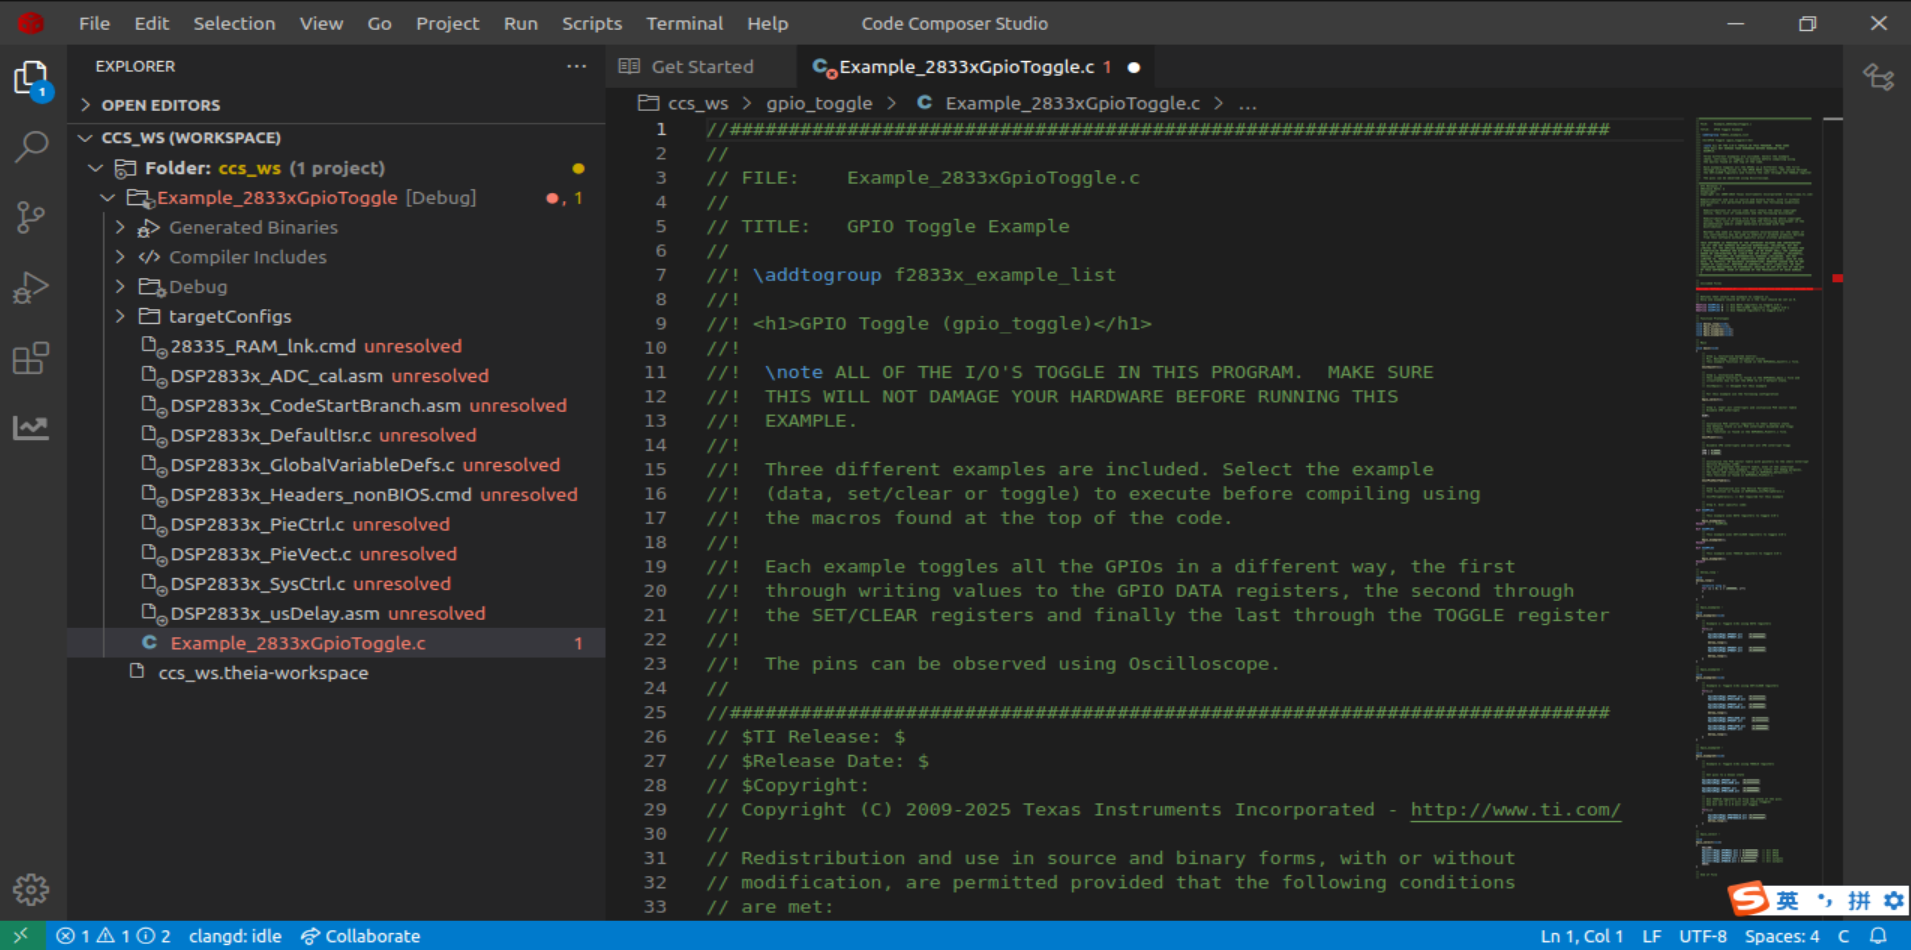1911x950 pixels.
Task: Open DSP2833x_Headers_nonBIOS.cmd file
Action: click(321, 494)
